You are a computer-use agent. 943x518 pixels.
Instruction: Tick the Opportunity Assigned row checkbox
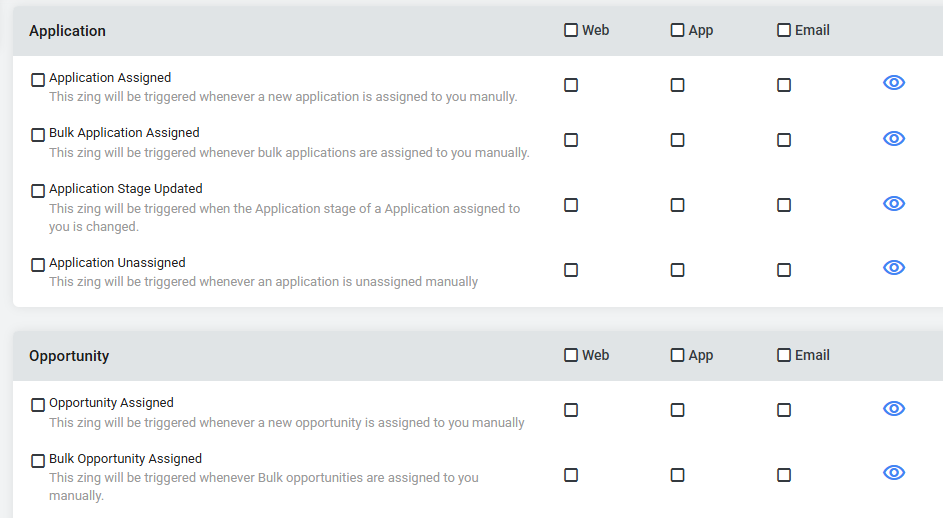pyautogui.click(x=38, y=405)
